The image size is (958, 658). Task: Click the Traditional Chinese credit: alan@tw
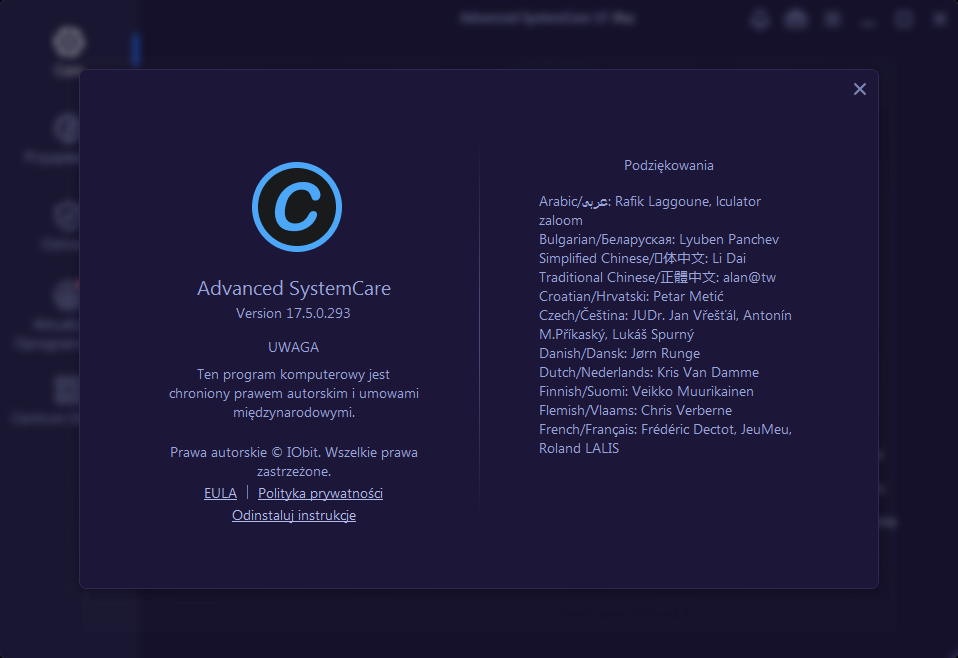pos(657,277)
